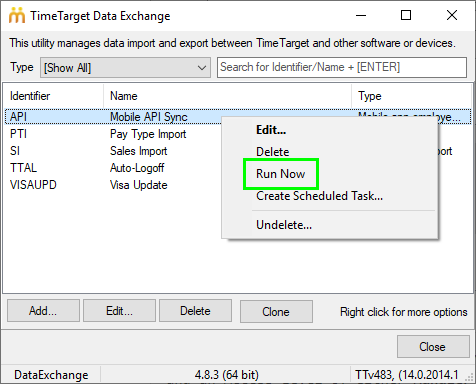Click the Edit... button below the list

(x=119, y=311)
